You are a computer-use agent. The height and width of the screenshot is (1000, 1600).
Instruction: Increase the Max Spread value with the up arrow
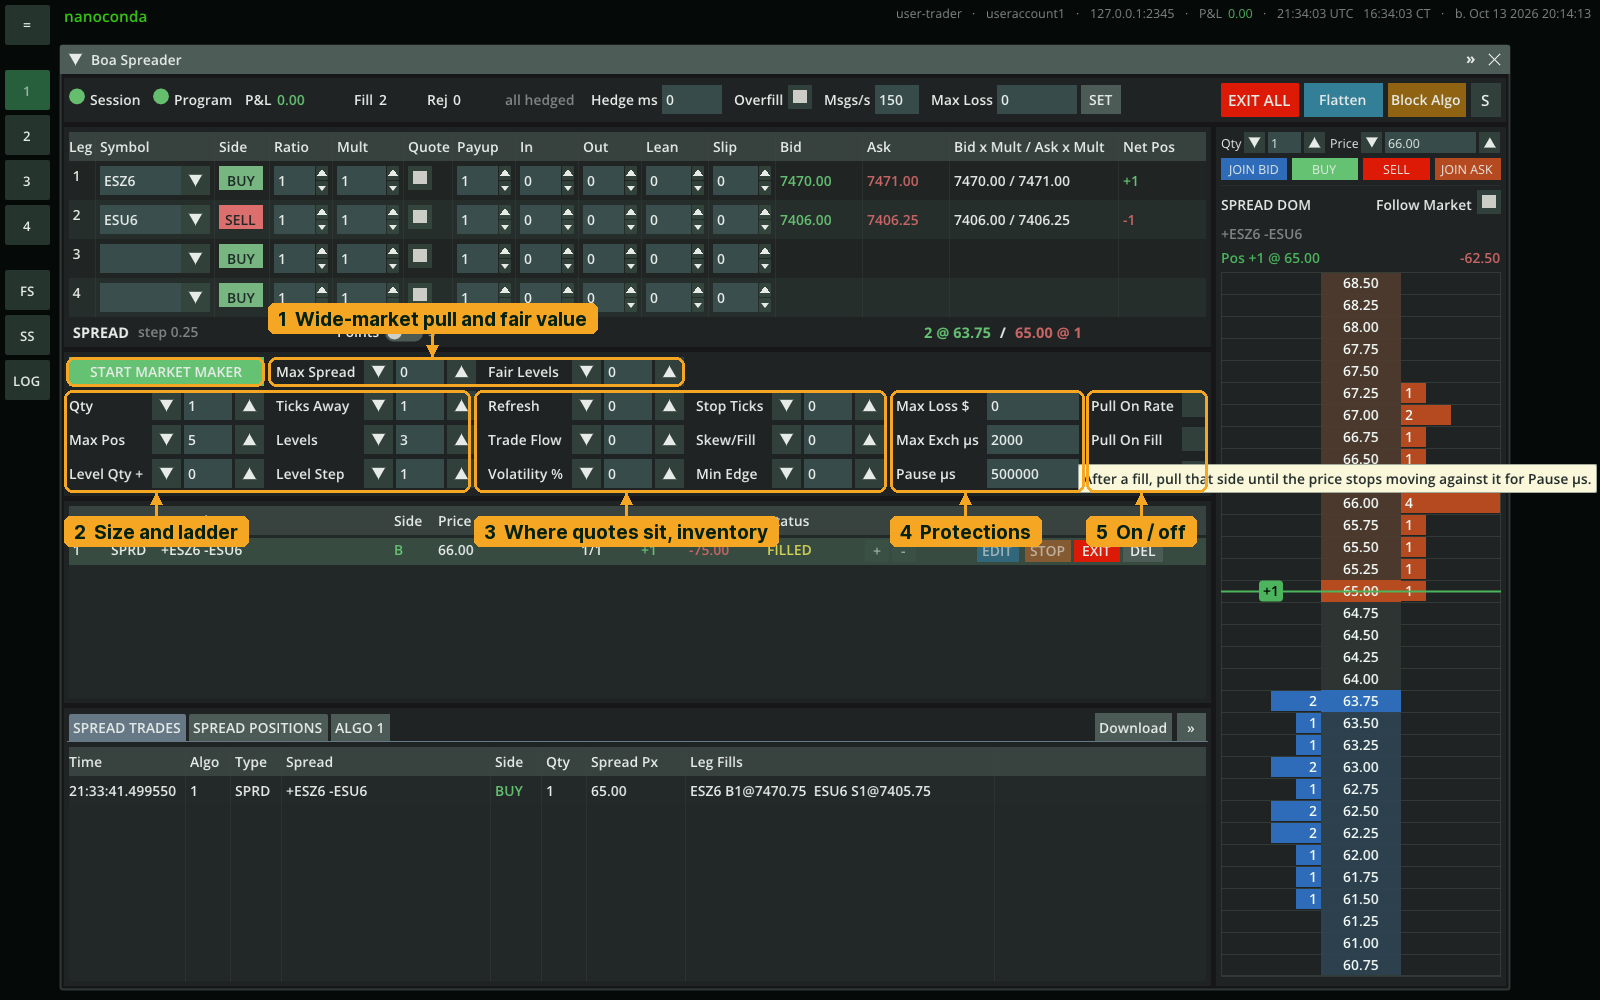(x=461, y=372)
